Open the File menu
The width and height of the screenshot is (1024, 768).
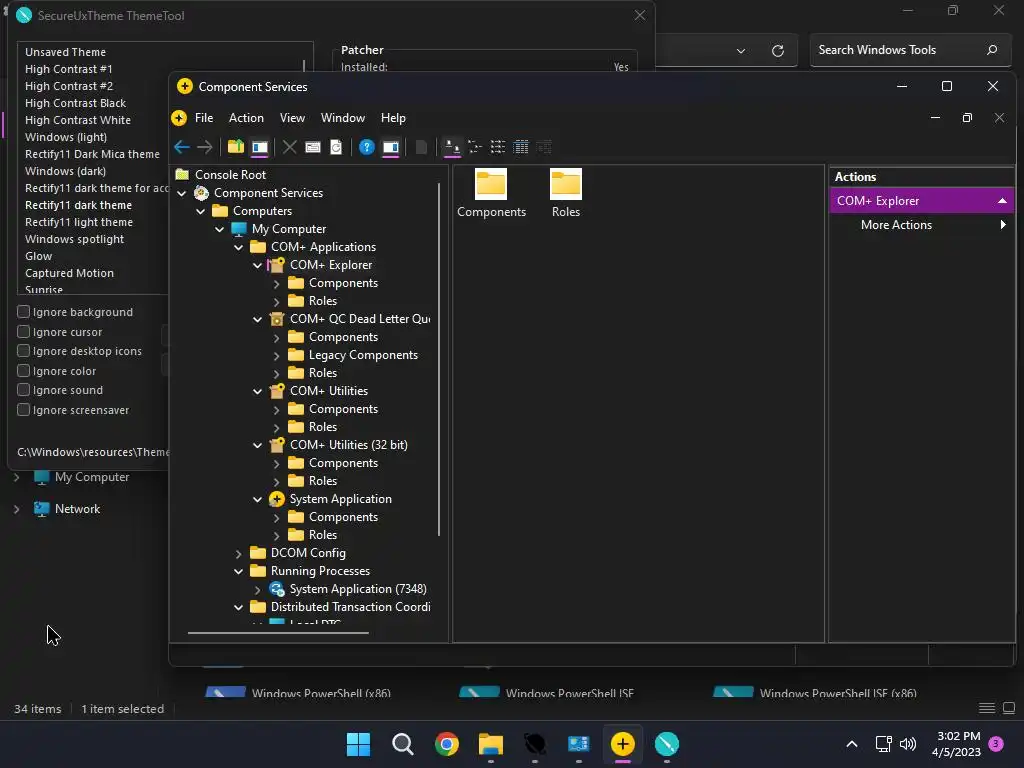pos(204,118)
